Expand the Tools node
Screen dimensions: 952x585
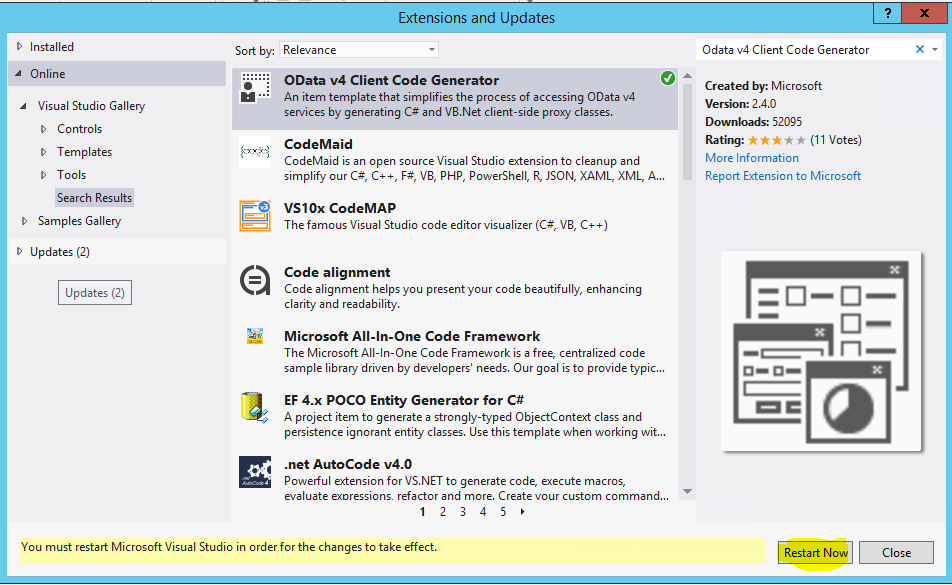coord(43,175)
